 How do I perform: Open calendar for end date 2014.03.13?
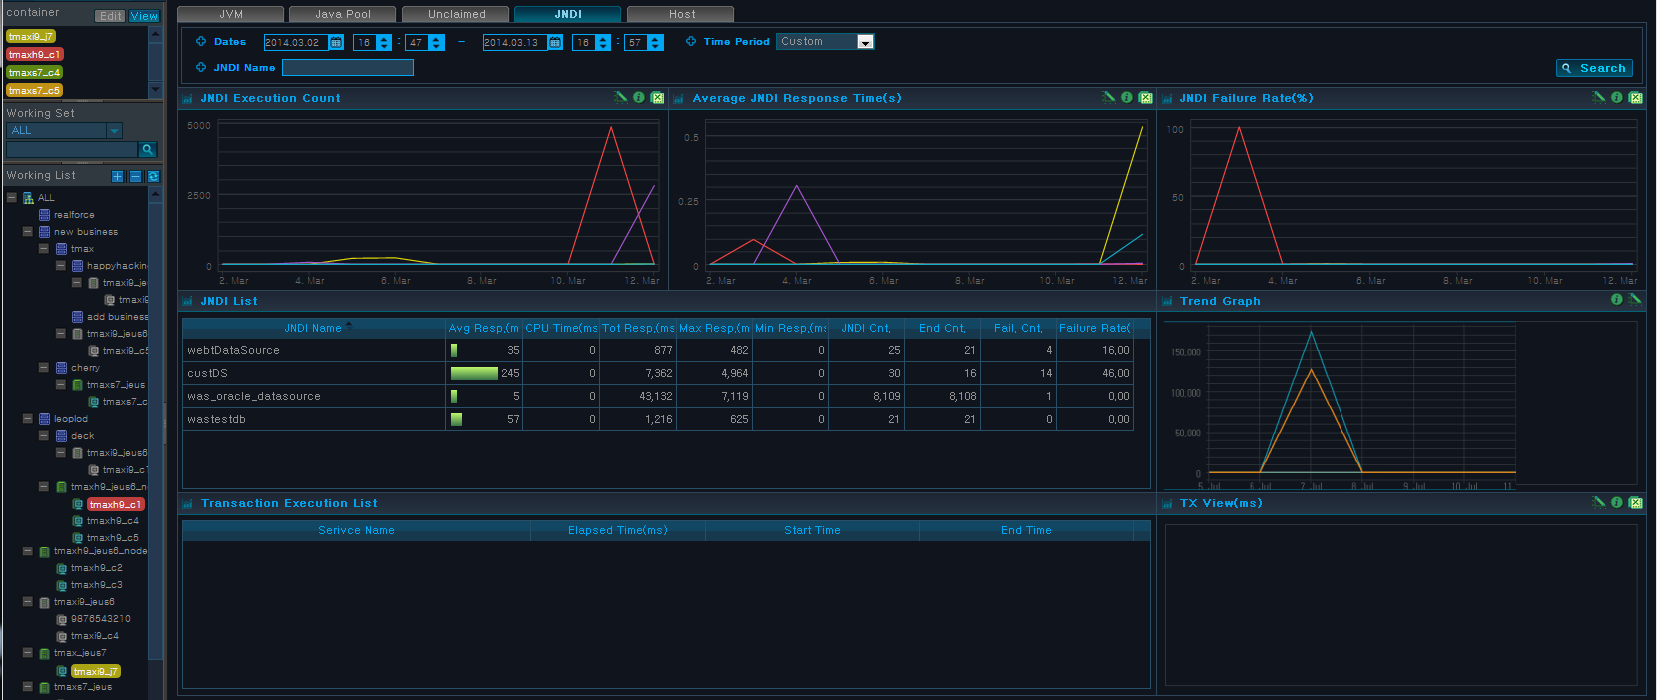tap(555, 42)
